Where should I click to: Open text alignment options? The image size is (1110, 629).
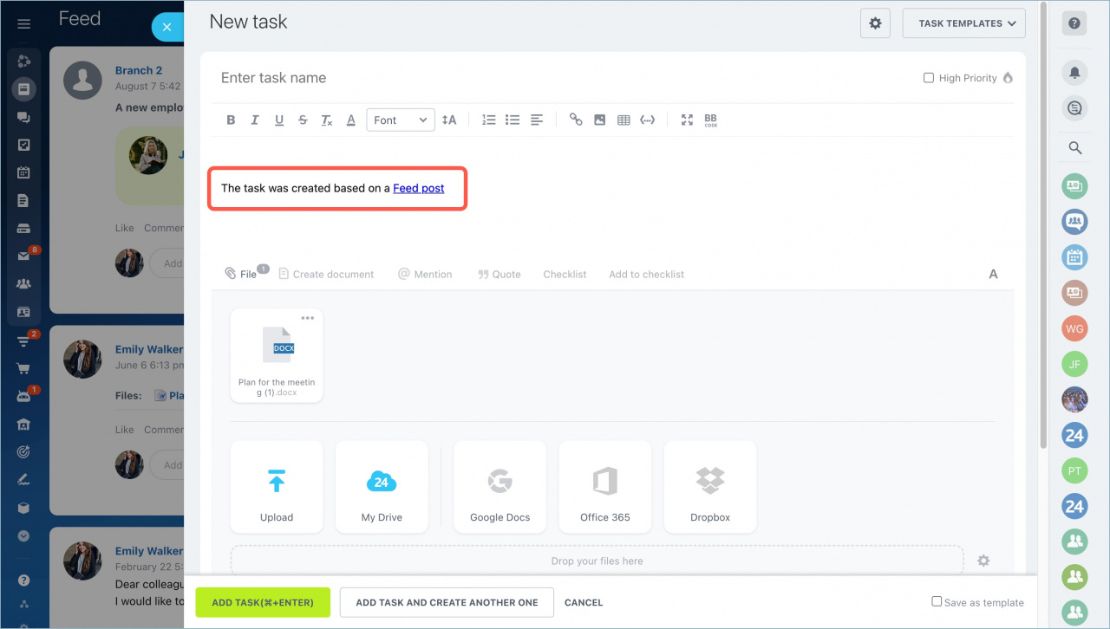537,120
